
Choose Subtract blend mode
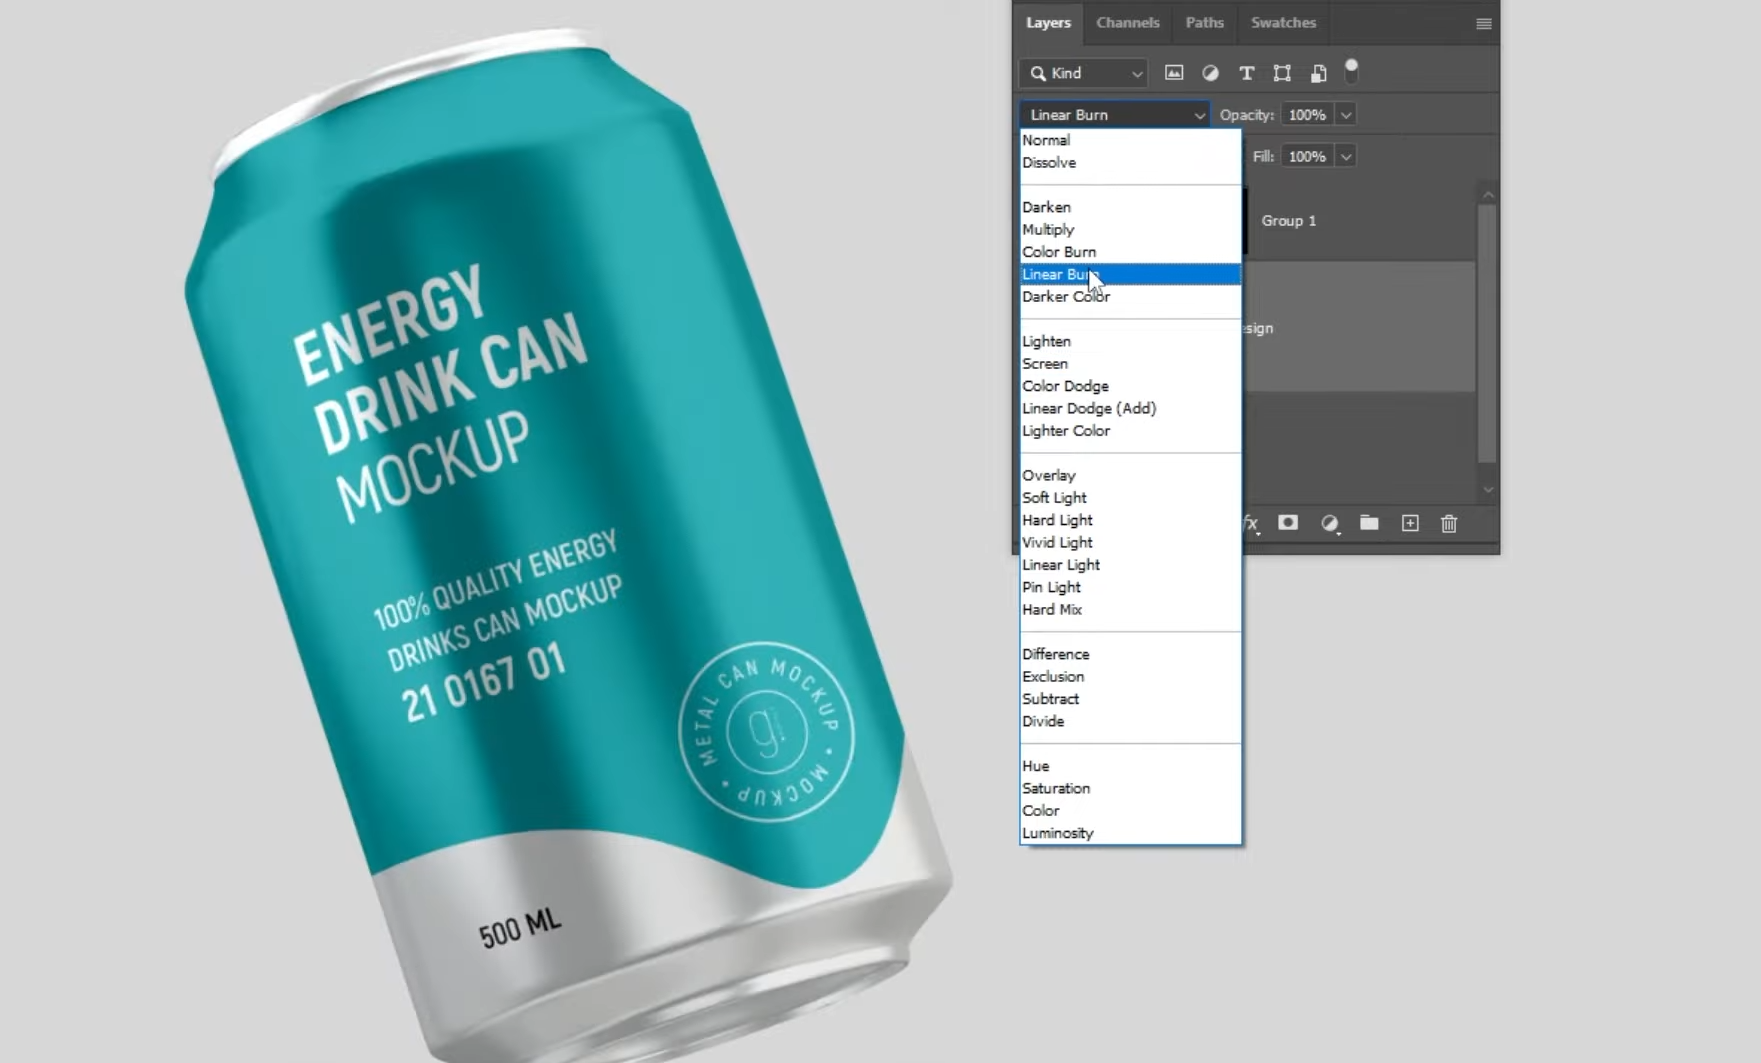click(x=1130, y=698)
